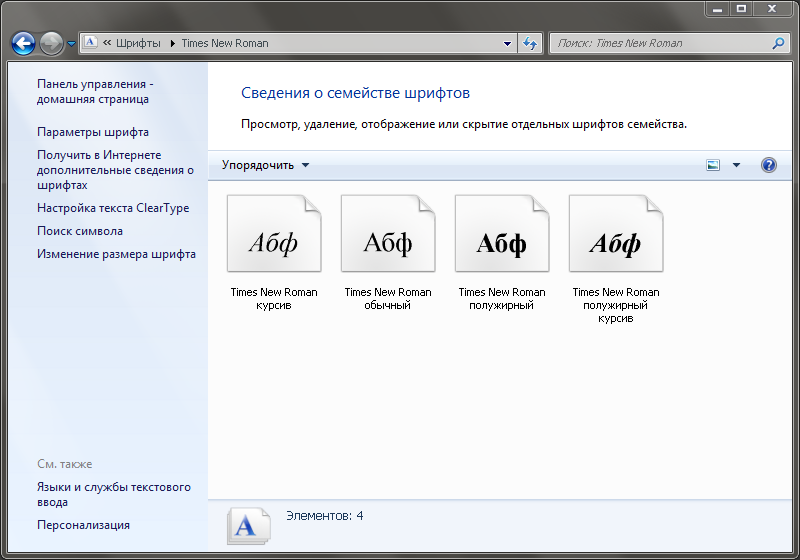Select Times New Roman полужирный курсив font icon

click(616, 235)
